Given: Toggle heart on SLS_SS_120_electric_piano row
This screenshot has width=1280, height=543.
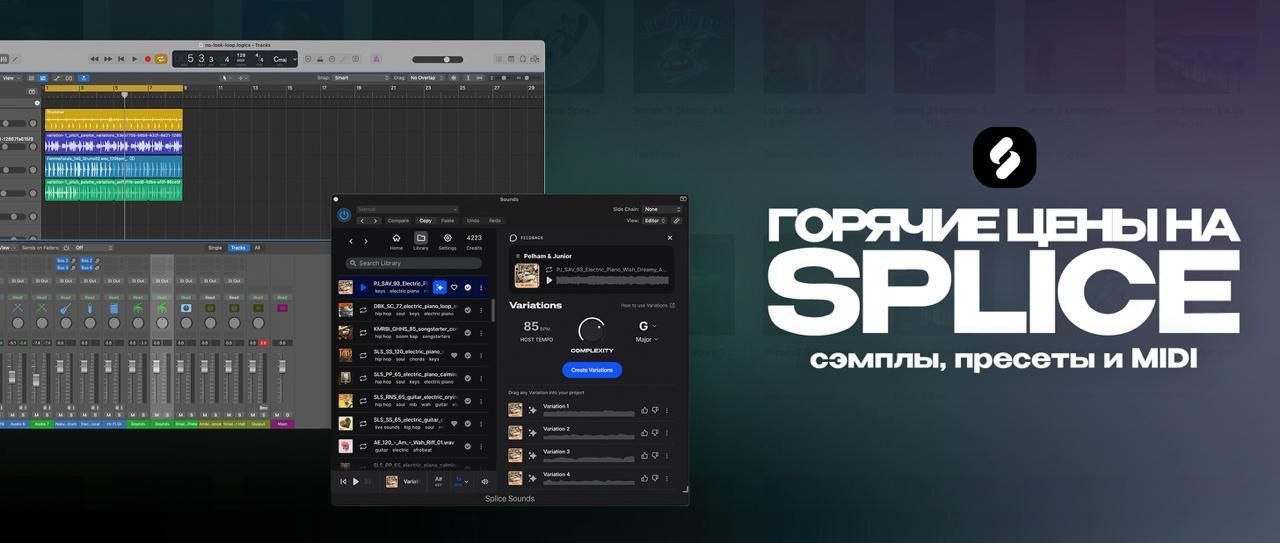Looking at the screenshot, I should [454, 355].
